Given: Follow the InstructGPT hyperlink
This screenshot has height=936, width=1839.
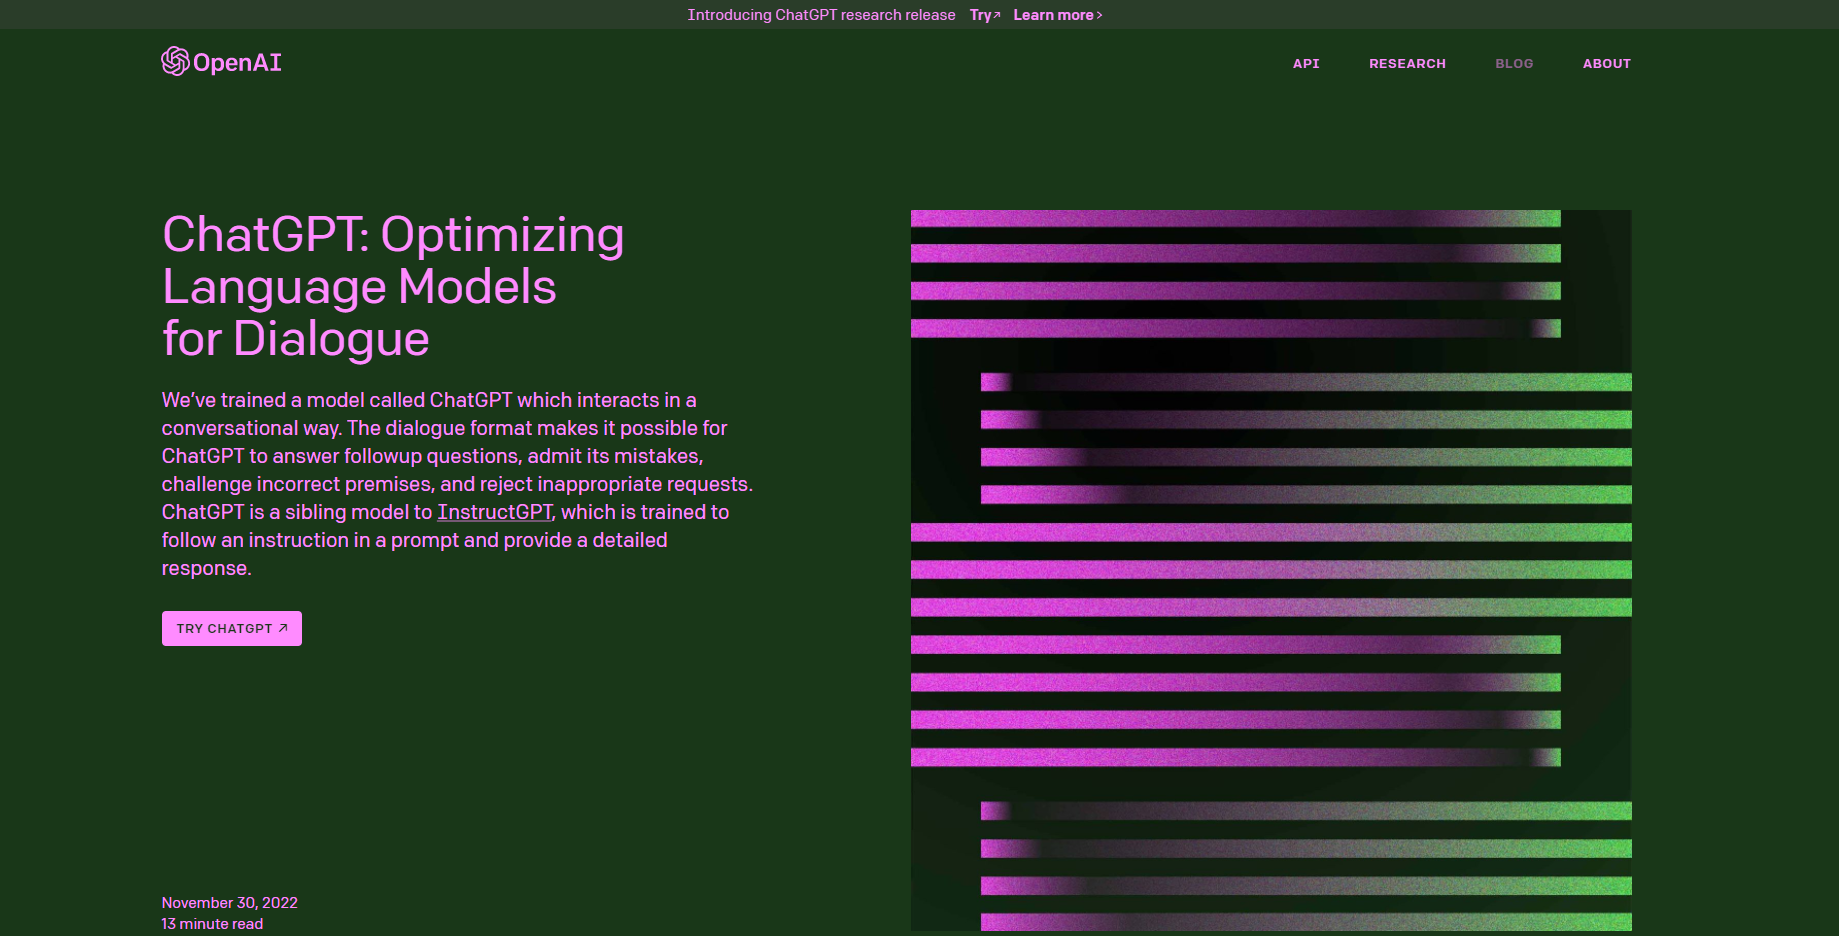Looking at the screenshot, I should tap(495, 512).
